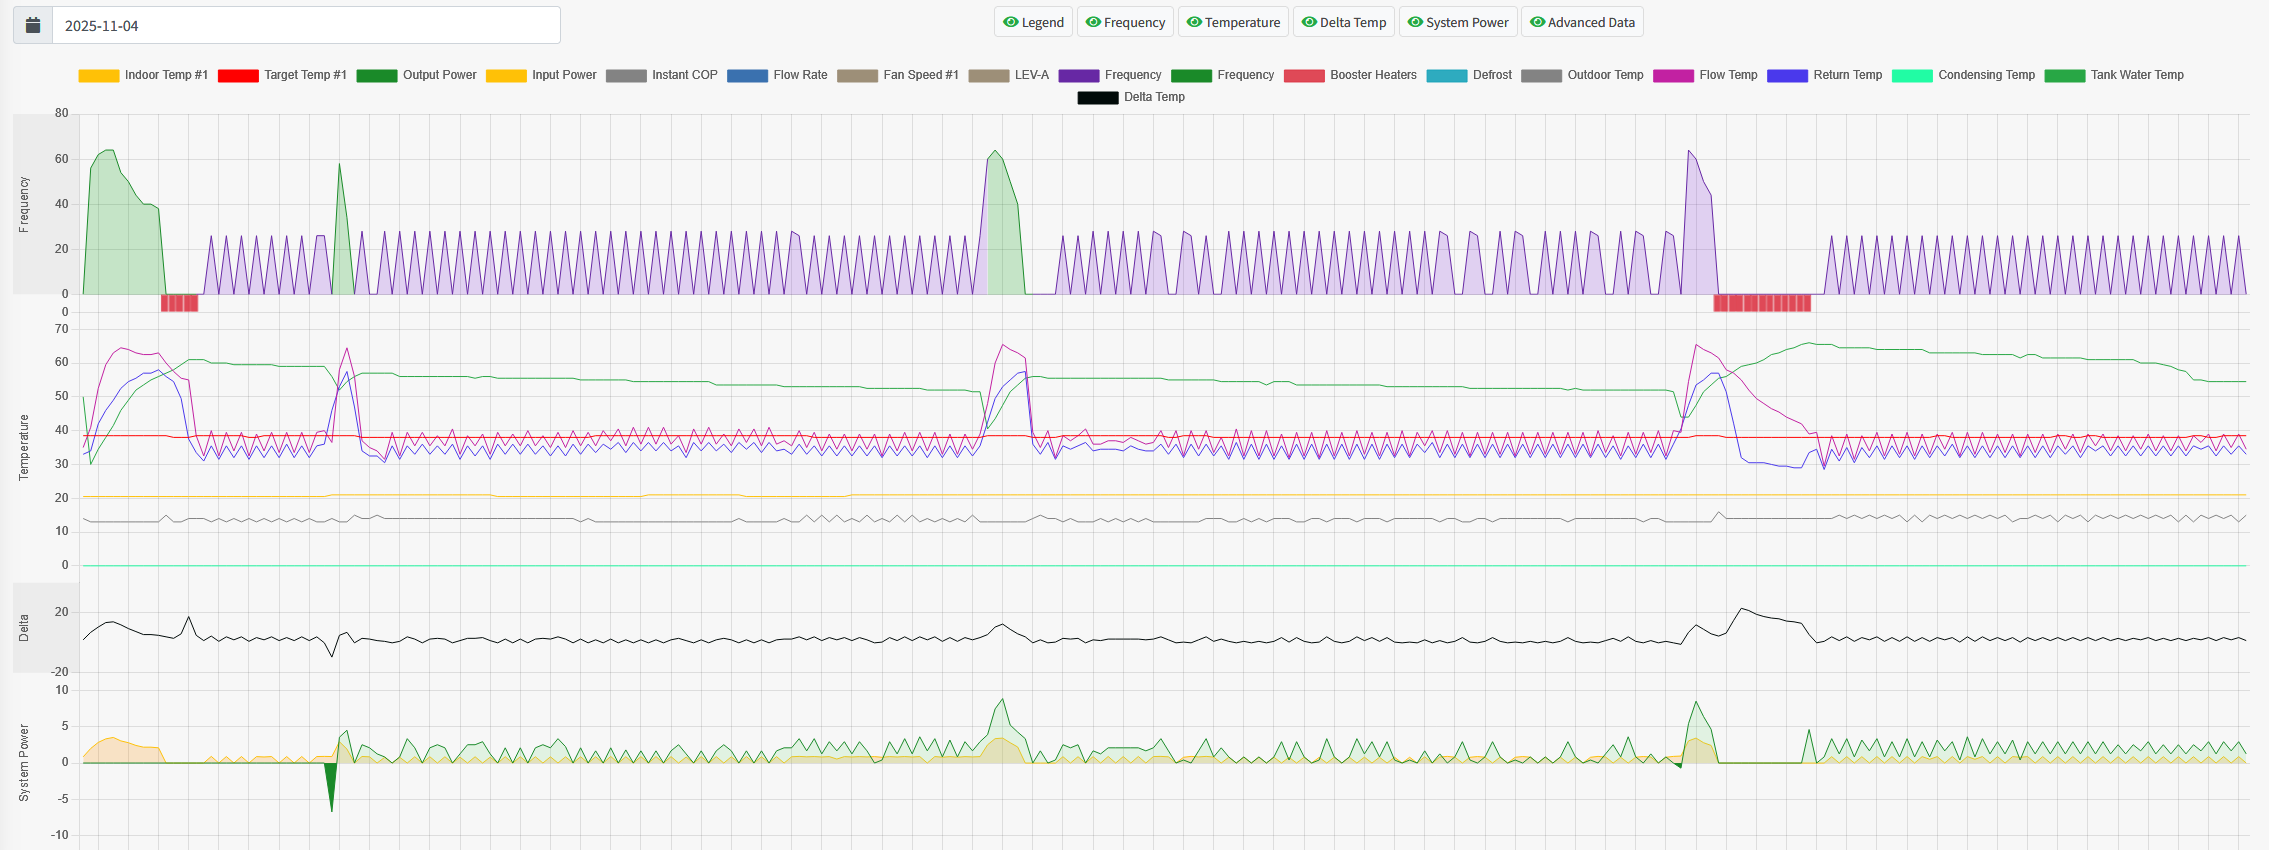The width and height of the screenshot is (2269, 850).
Task: Click the black Delta Temp legend swatch
Action: (1097, 98)
